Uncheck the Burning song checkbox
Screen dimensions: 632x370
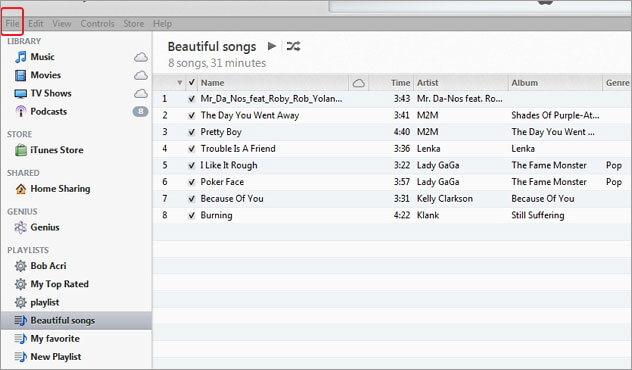click(x=191, y=216)
